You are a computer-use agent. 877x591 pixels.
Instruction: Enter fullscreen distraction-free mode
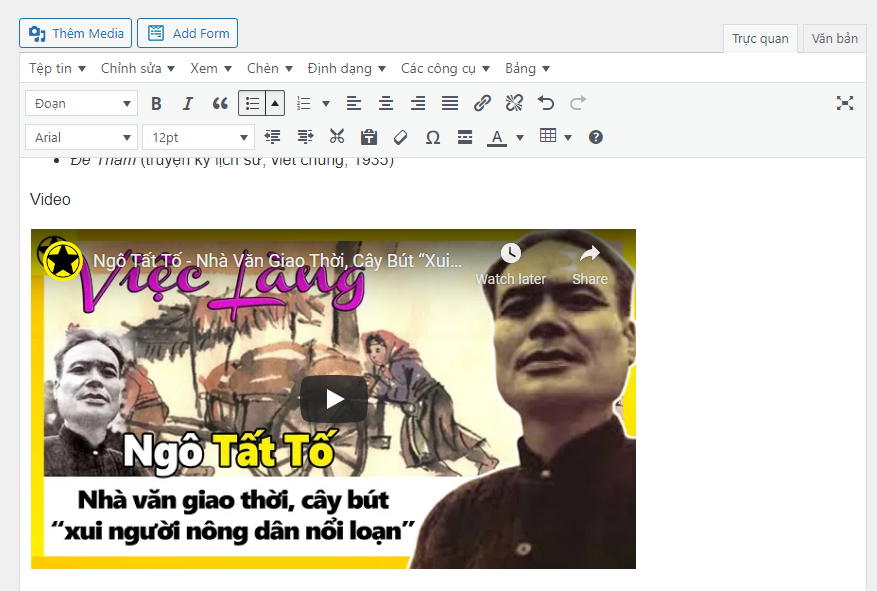pos(845,103)
